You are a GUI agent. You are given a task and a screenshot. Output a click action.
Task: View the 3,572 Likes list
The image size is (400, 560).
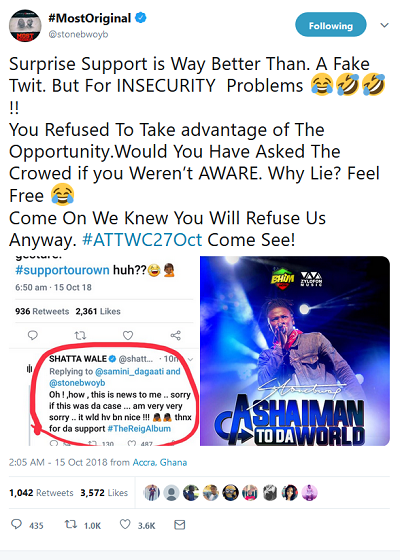(x=104, y=493)
